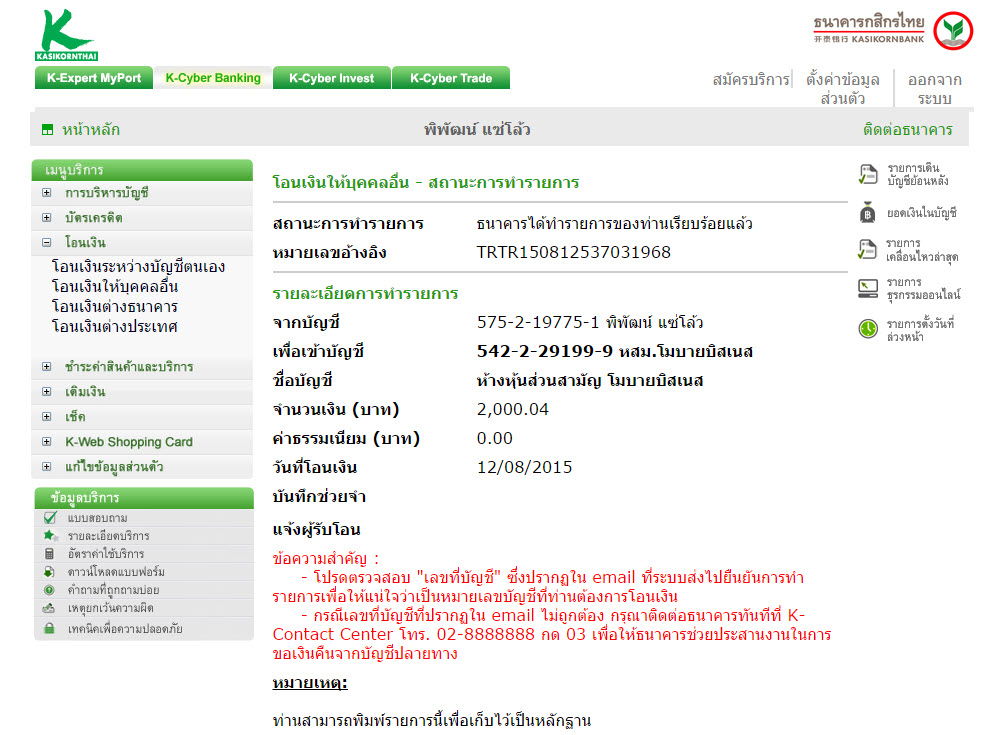Open ดาวน์โหลดแบบฟอร์ม link text

[x=116, y=571]
